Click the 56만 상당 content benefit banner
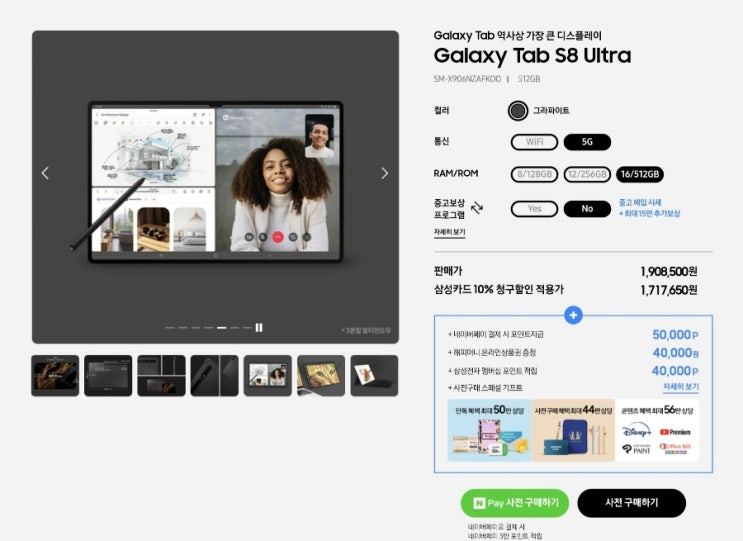This screenshot has width=743, height=541. pyautogui.click(x=657, y=431)
